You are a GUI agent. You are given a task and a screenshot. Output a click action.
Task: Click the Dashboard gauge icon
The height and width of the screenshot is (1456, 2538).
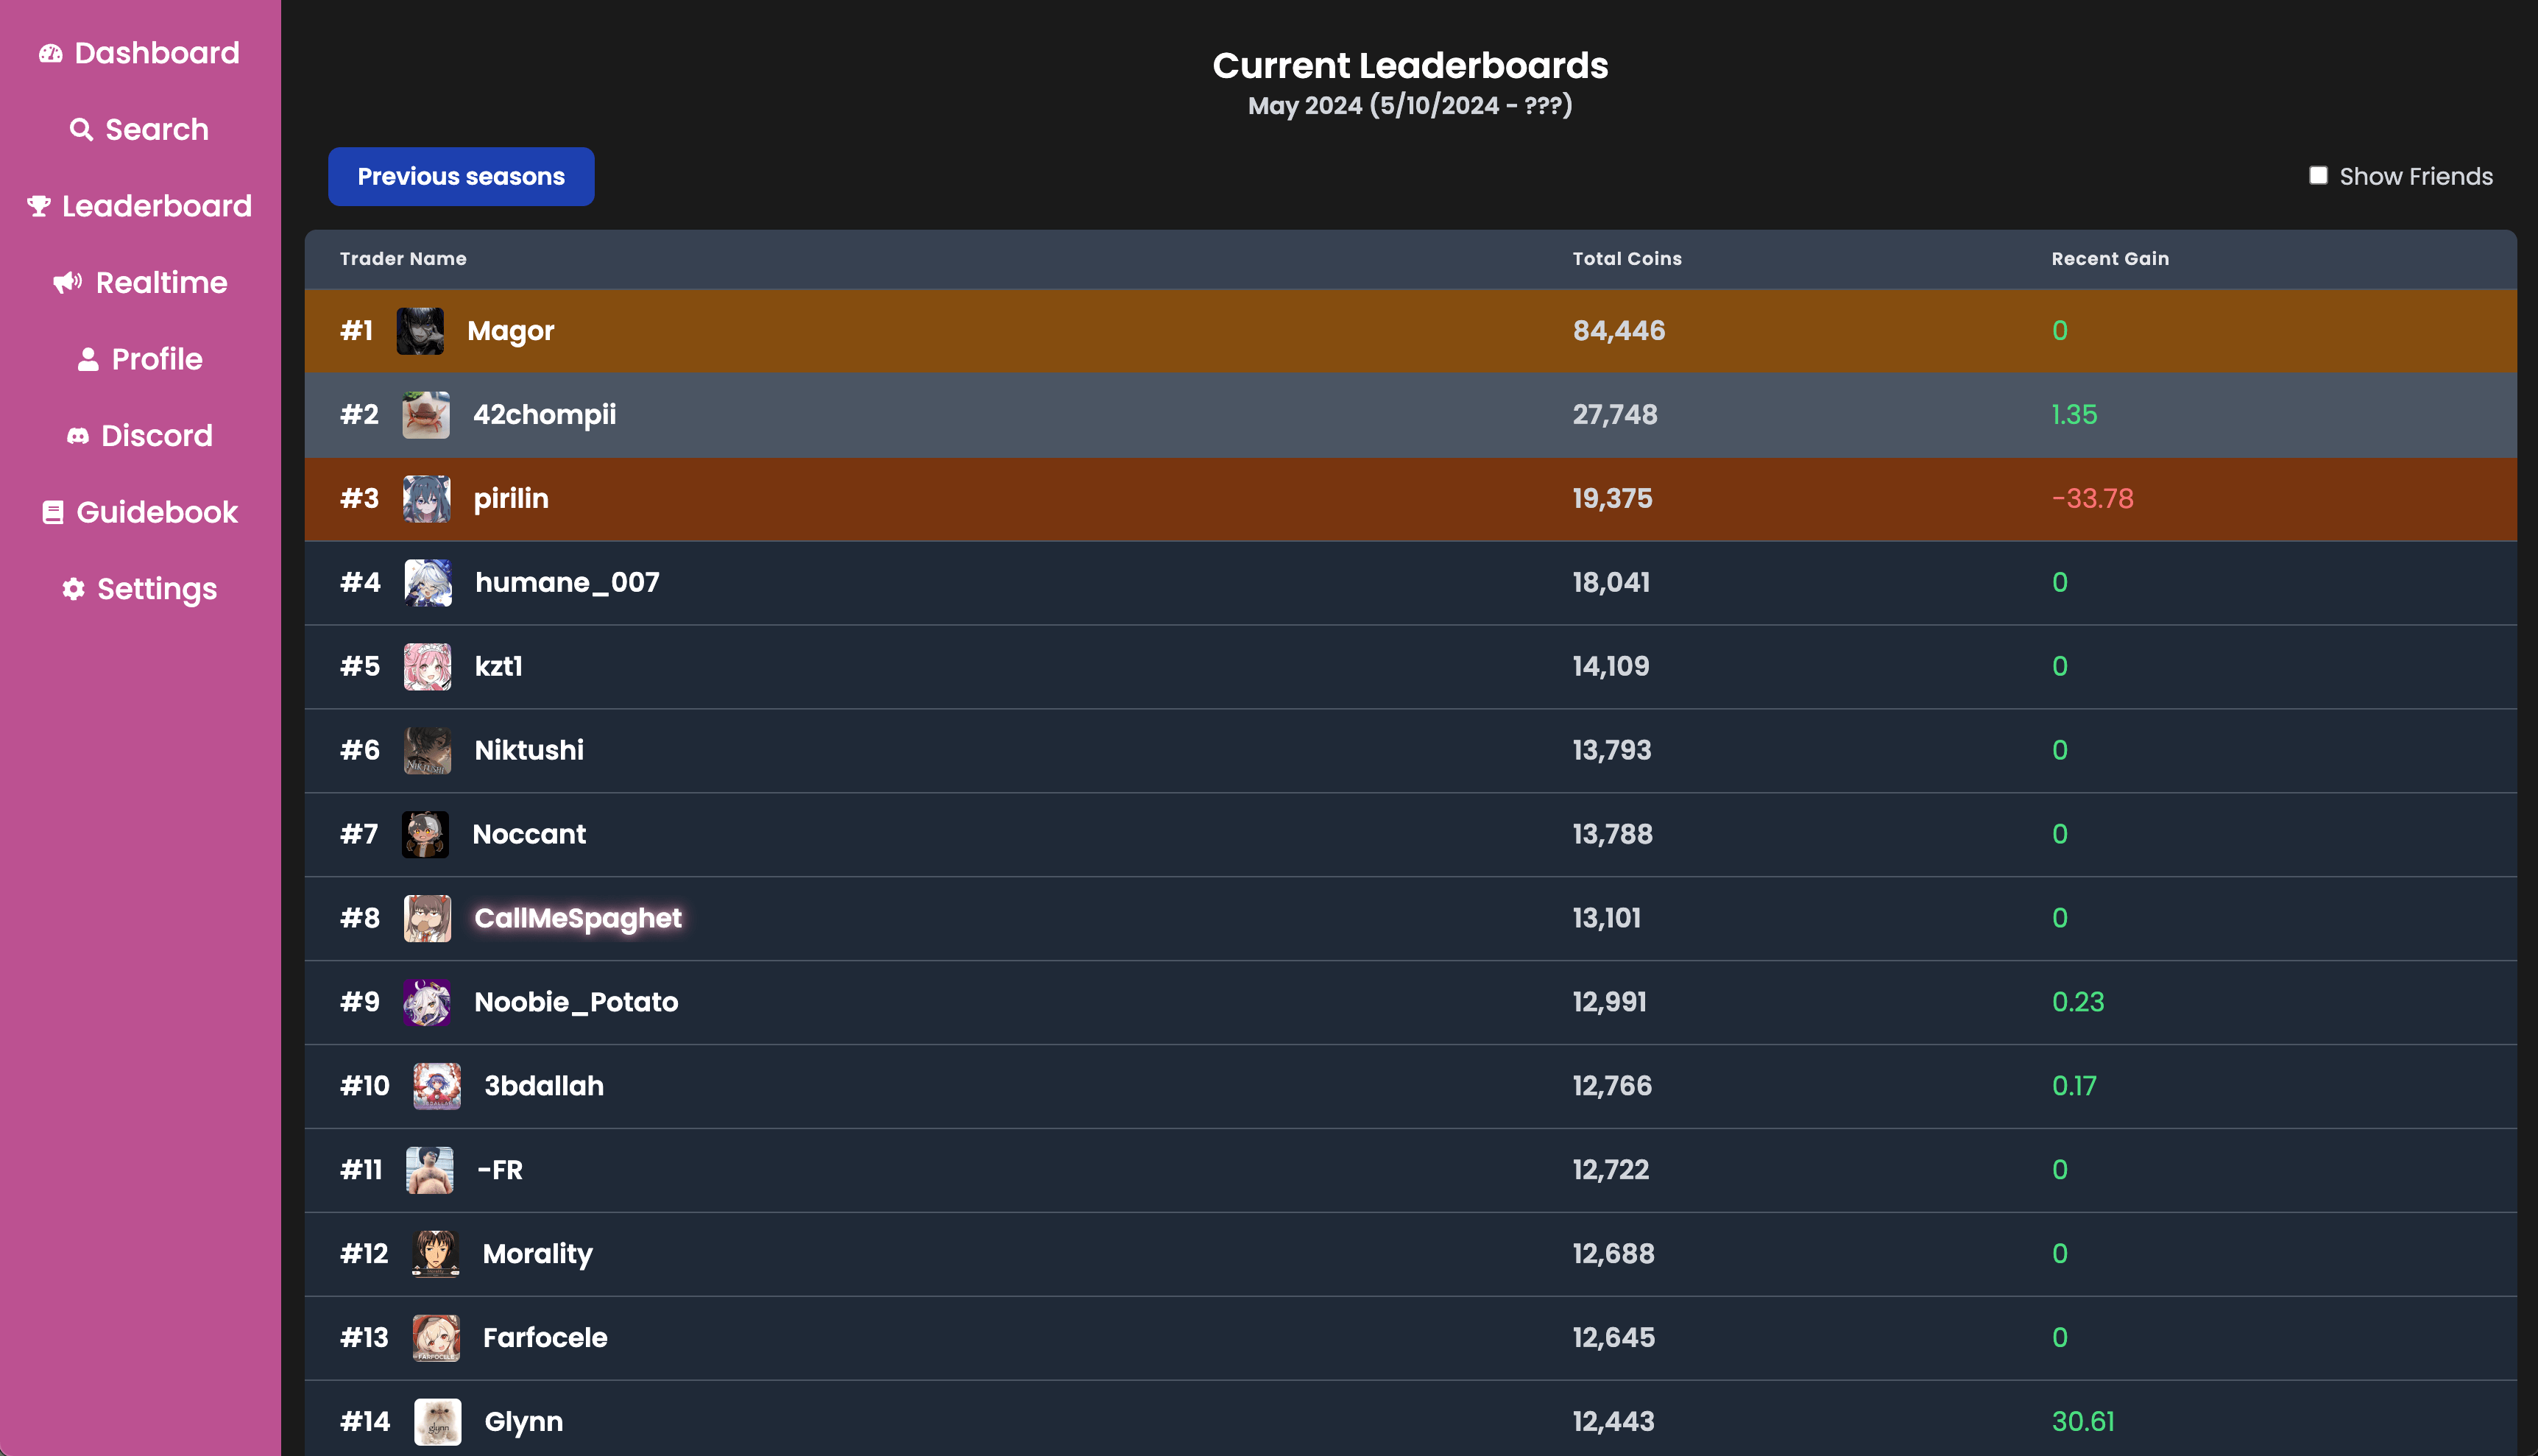pyautogui.click(x=51, y=53)
